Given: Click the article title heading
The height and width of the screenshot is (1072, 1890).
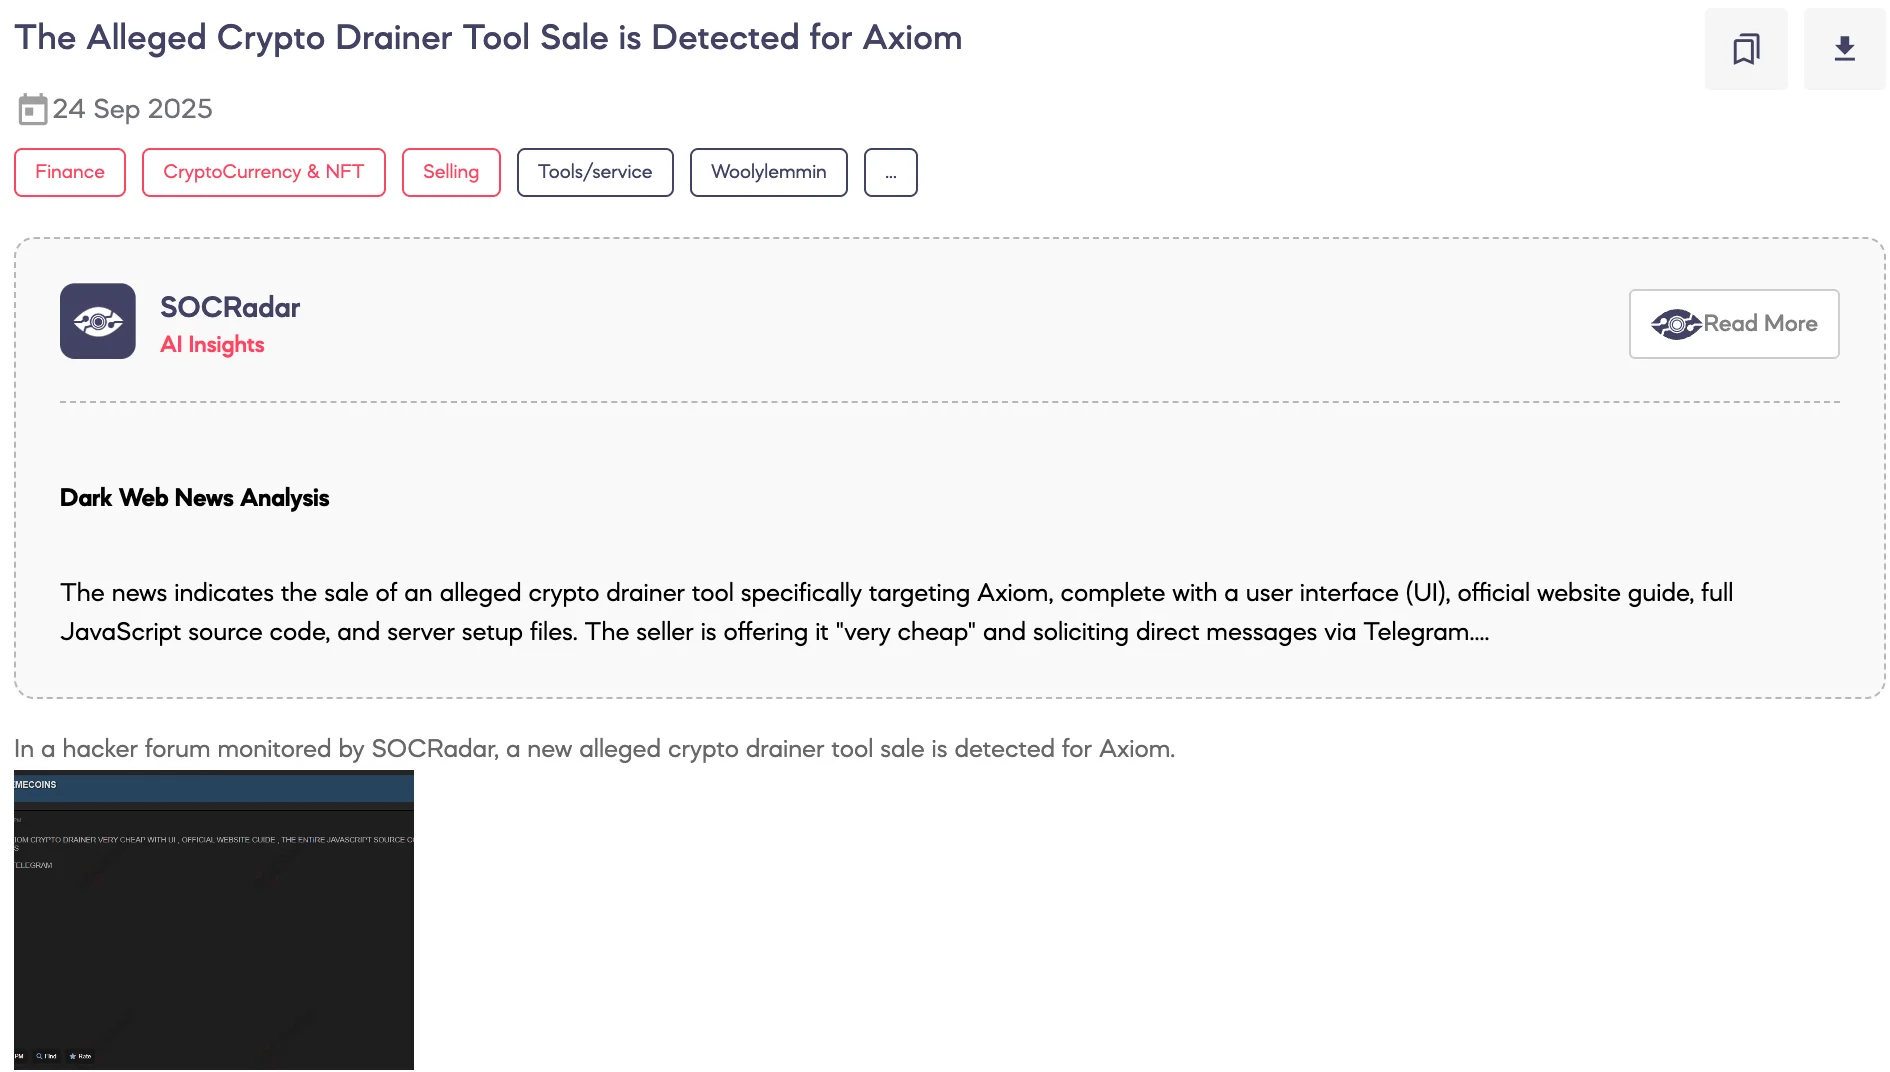Looking at the screenshot, I should point(488,38).
